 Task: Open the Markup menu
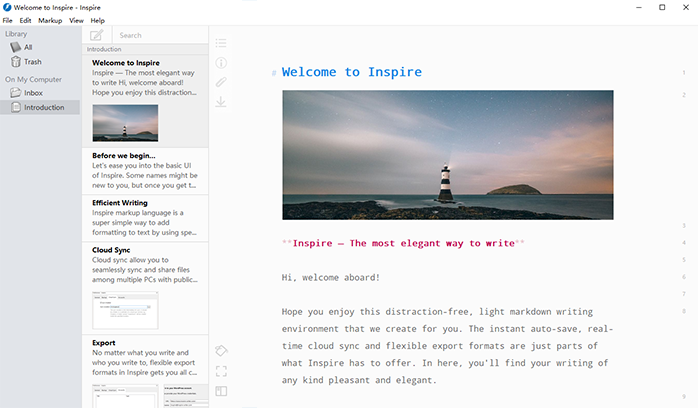pyautogui.click(x=50, y=20)
